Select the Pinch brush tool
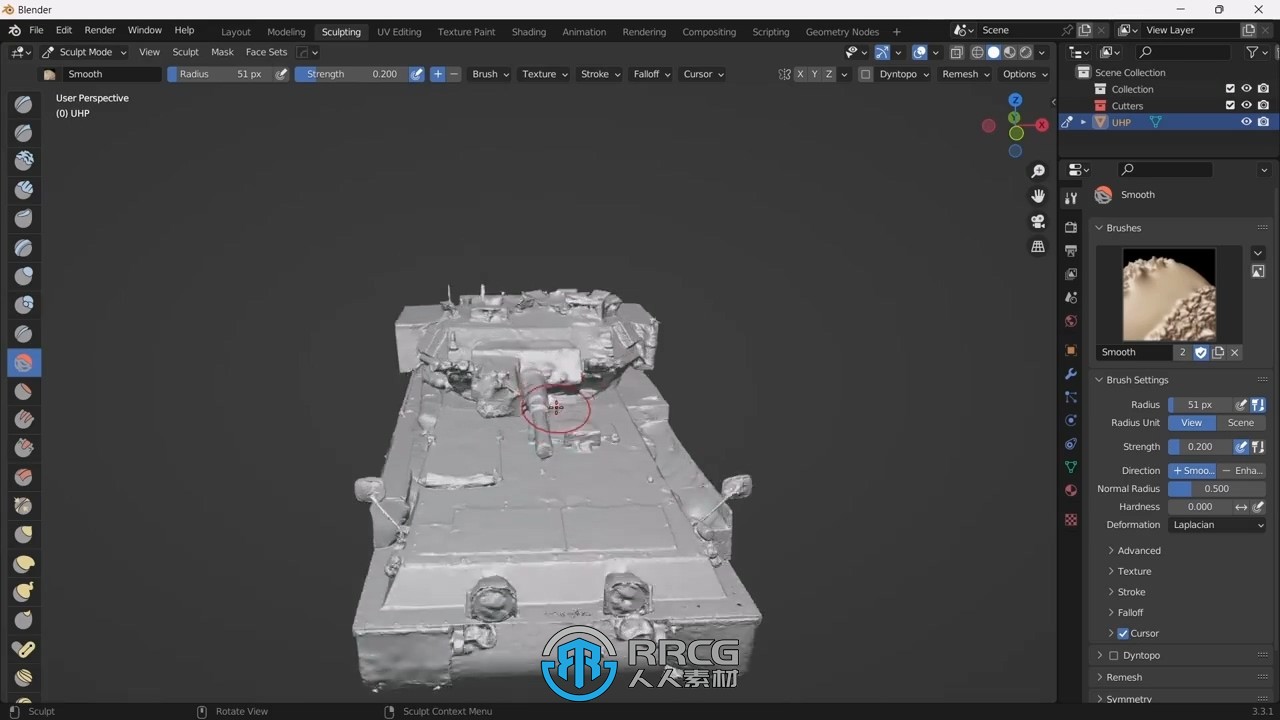The height and width of the screenshot is (720, 1280). (x=24, y=506)
